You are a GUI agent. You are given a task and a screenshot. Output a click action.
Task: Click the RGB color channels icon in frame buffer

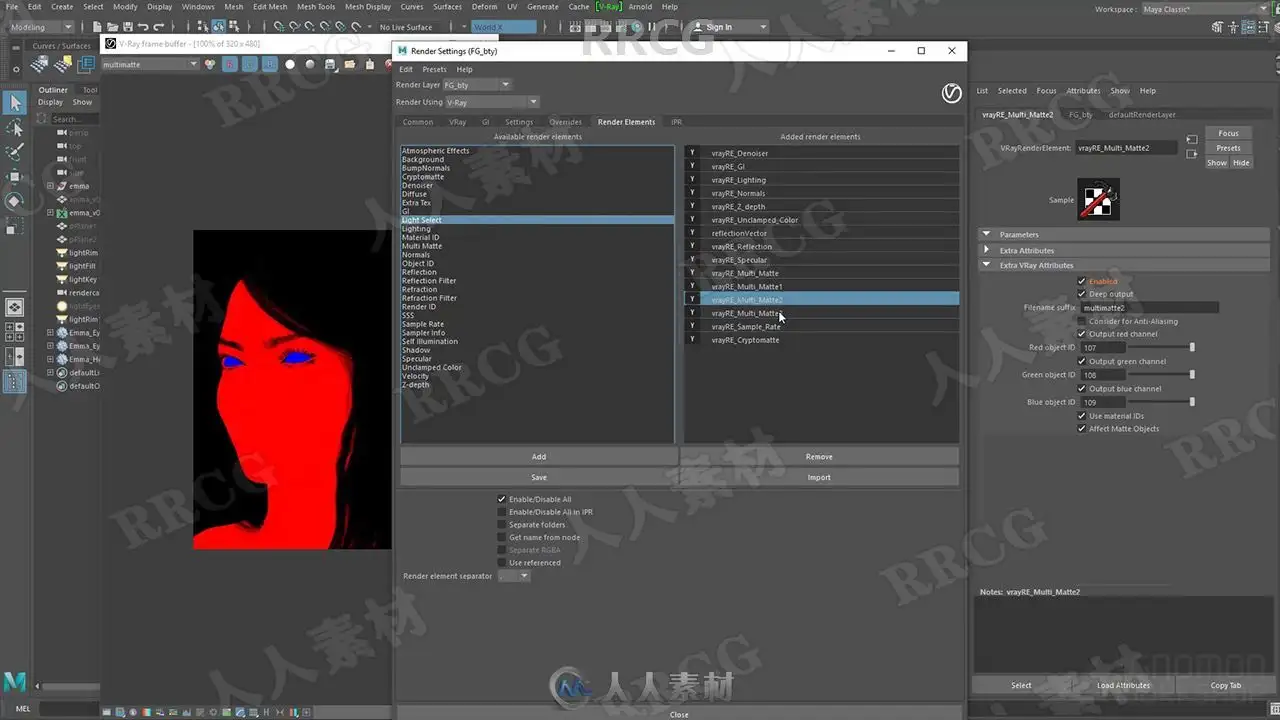click(211, 64)
